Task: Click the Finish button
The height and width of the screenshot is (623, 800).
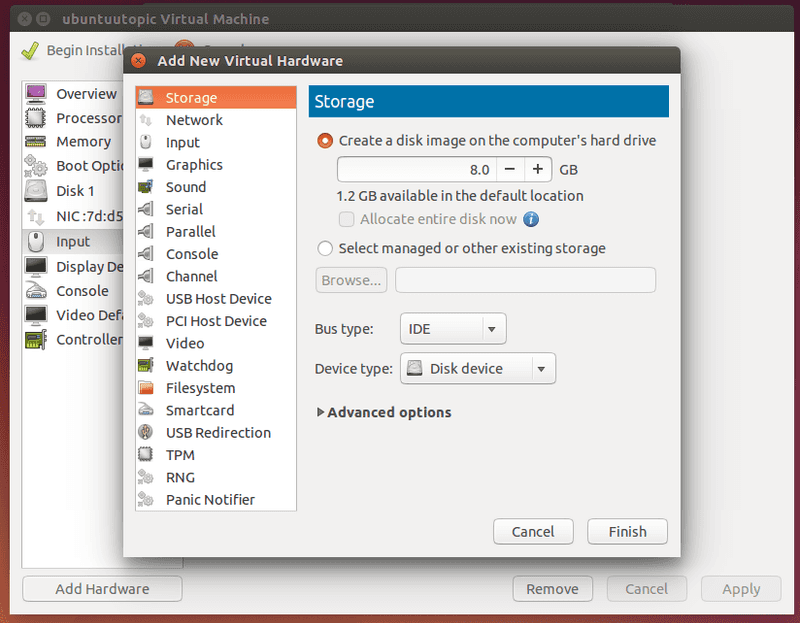Action: click(x=627, y=532)
